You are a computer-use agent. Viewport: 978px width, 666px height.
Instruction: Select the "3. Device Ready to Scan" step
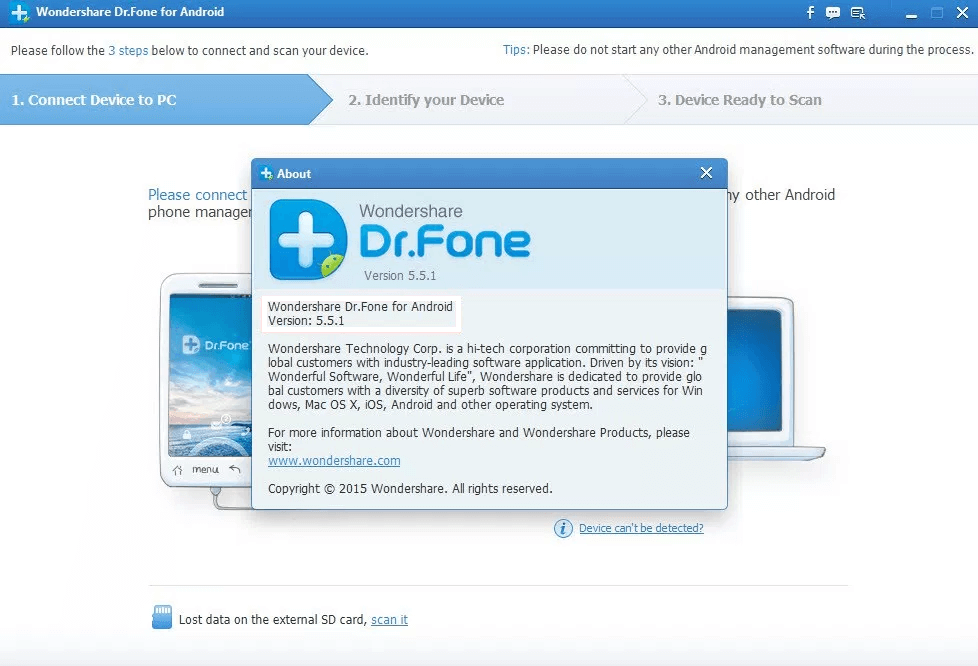(739, 100)
